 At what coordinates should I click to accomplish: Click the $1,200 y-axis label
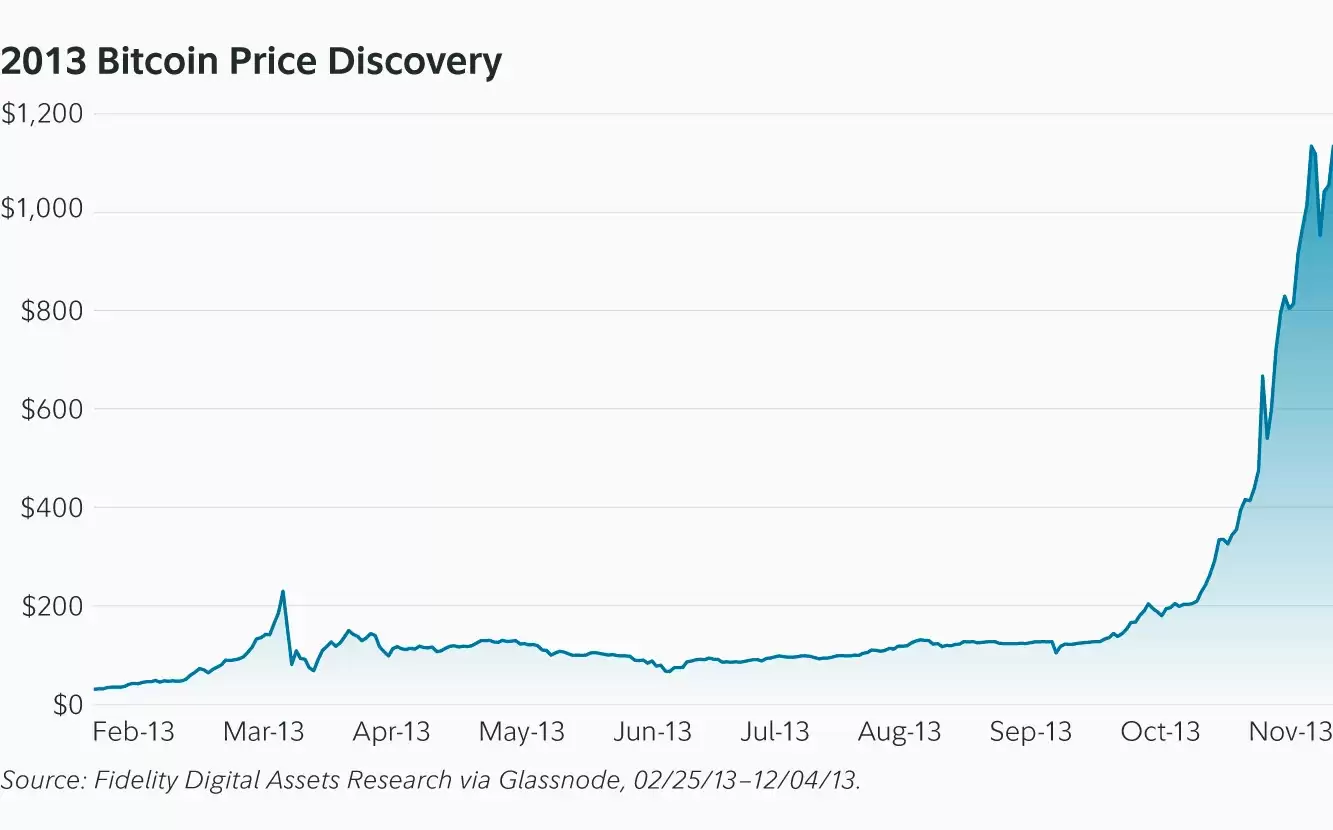point(41,114)
